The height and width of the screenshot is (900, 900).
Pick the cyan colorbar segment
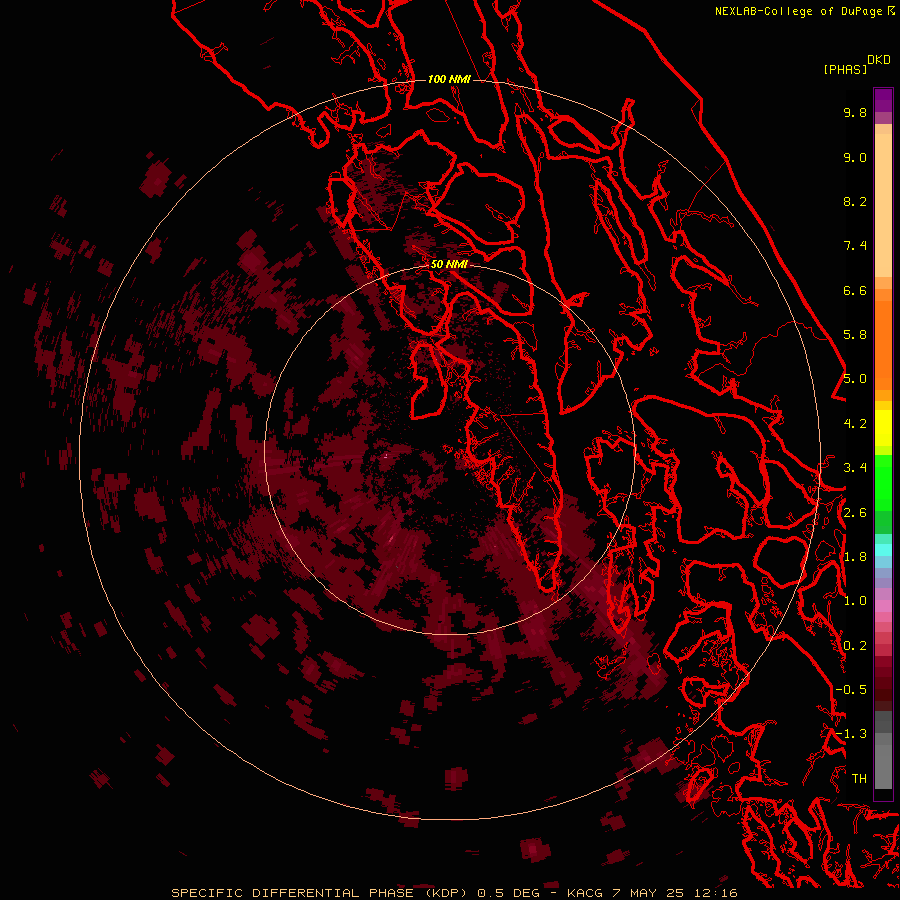pyautogui.click(x=883, y=550)
